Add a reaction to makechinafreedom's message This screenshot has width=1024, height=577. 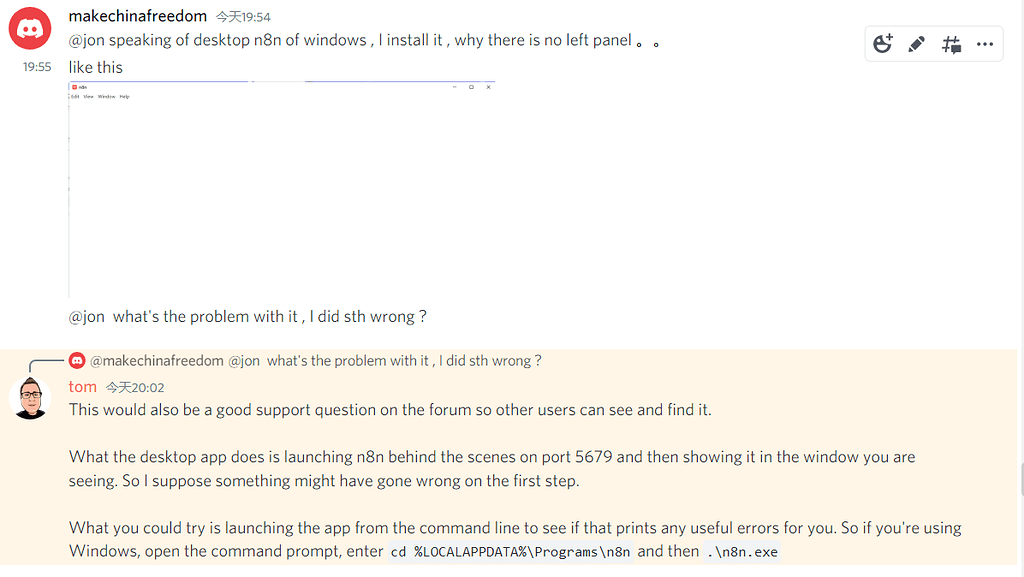pyautogui.click(x=882, y=43)
